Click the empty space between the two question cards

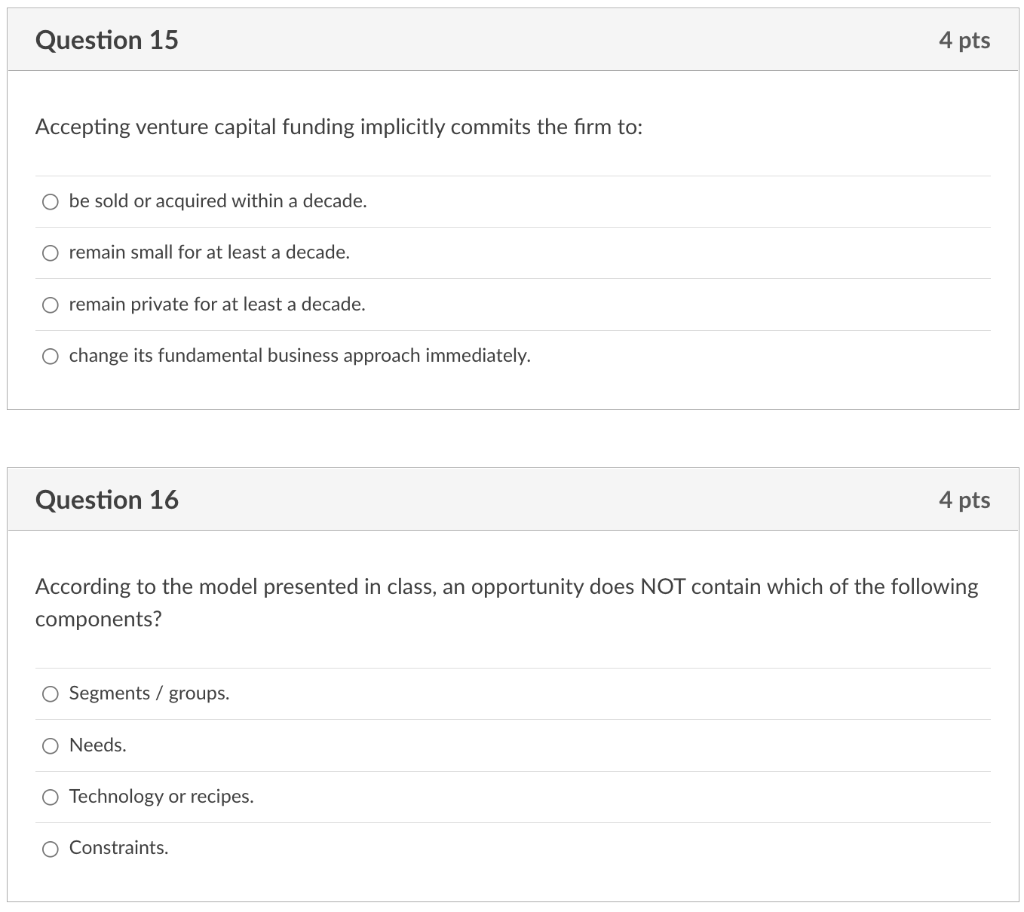[512, 440]
